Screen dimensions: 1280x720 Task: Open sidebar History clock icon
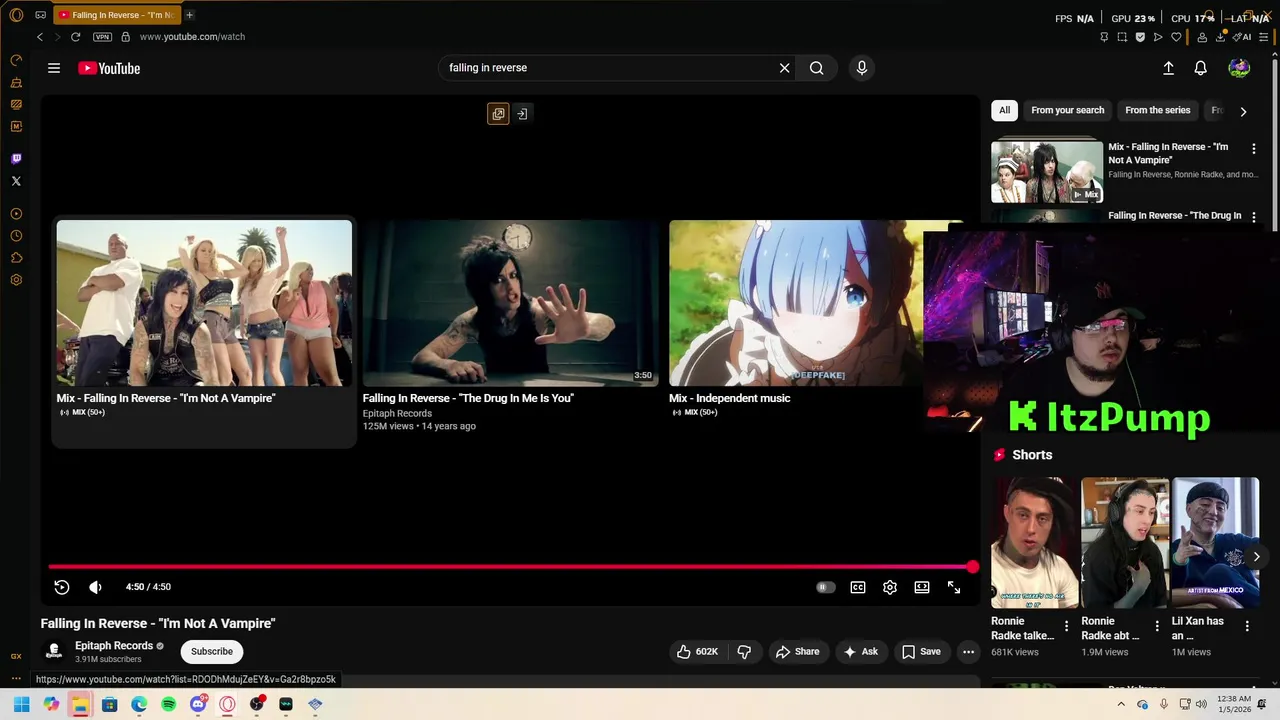click(x=16, y=236)
